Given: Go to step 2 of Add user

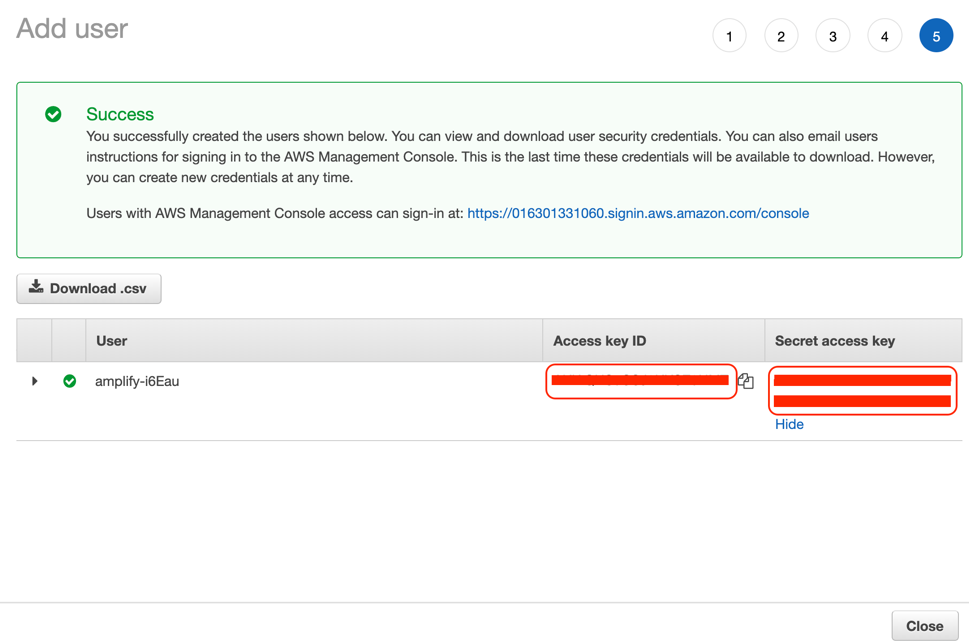Looking at the screenshot, I should [781, 36].
